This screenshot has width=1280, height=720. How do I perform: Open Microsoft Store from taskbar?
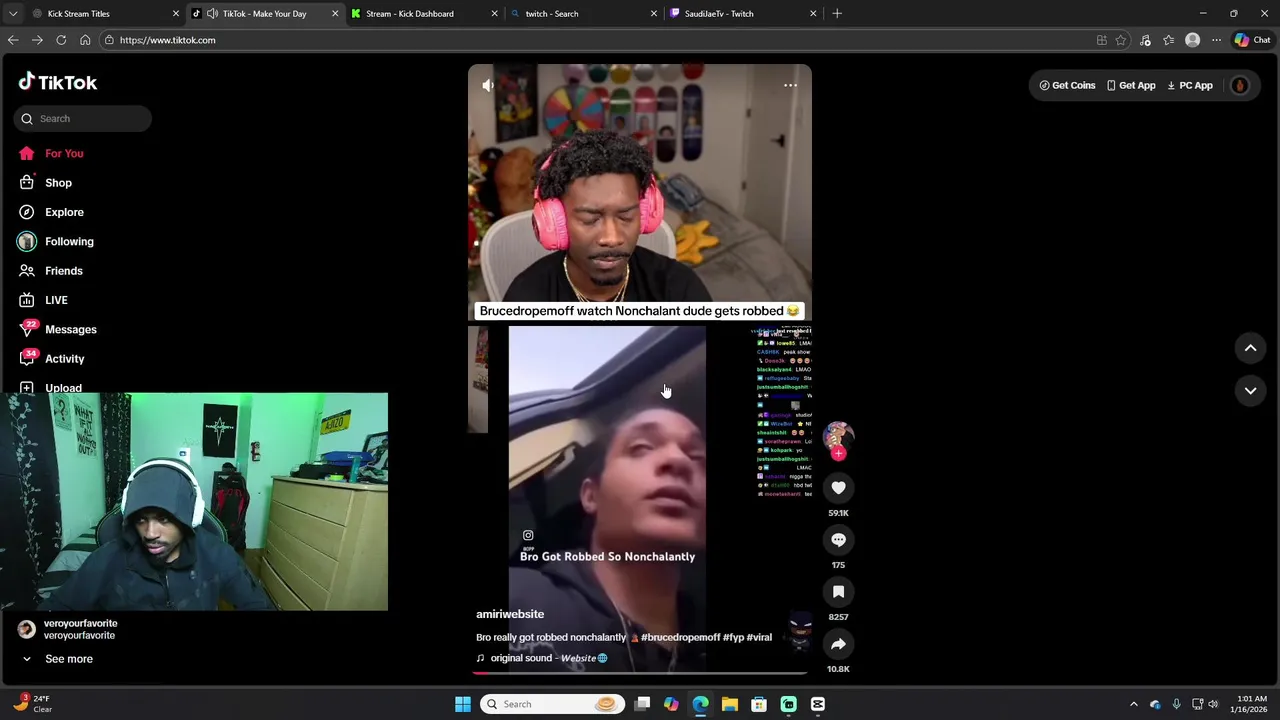point(759,704)
